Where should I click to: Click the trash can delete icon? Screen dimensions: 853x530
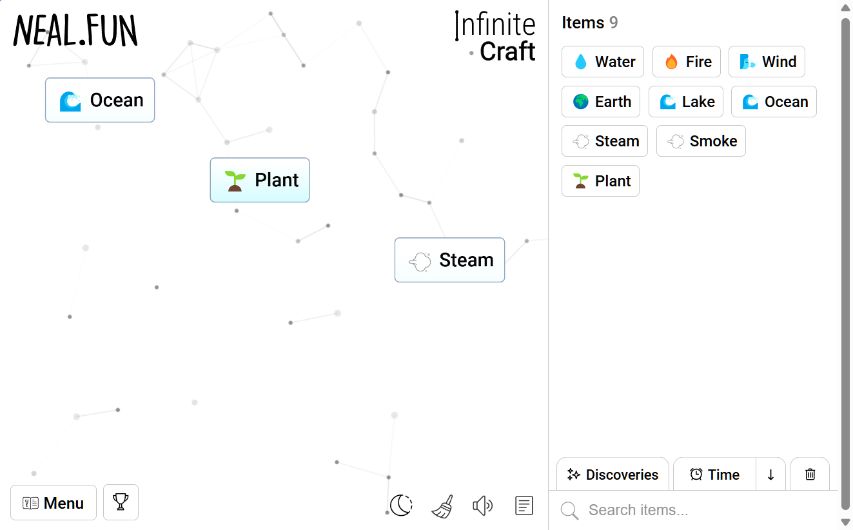pyautogui.click(x=810, y=474)
